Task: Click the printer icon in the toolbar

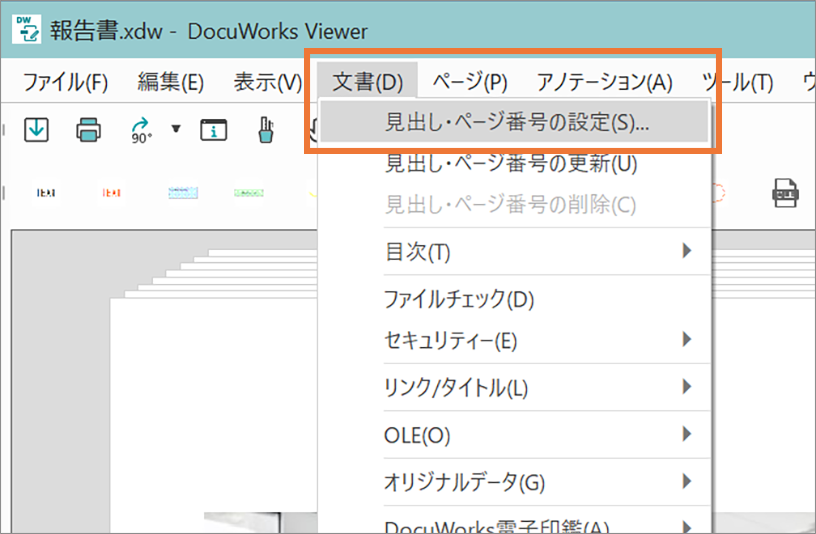Action: tap(88, 130)
